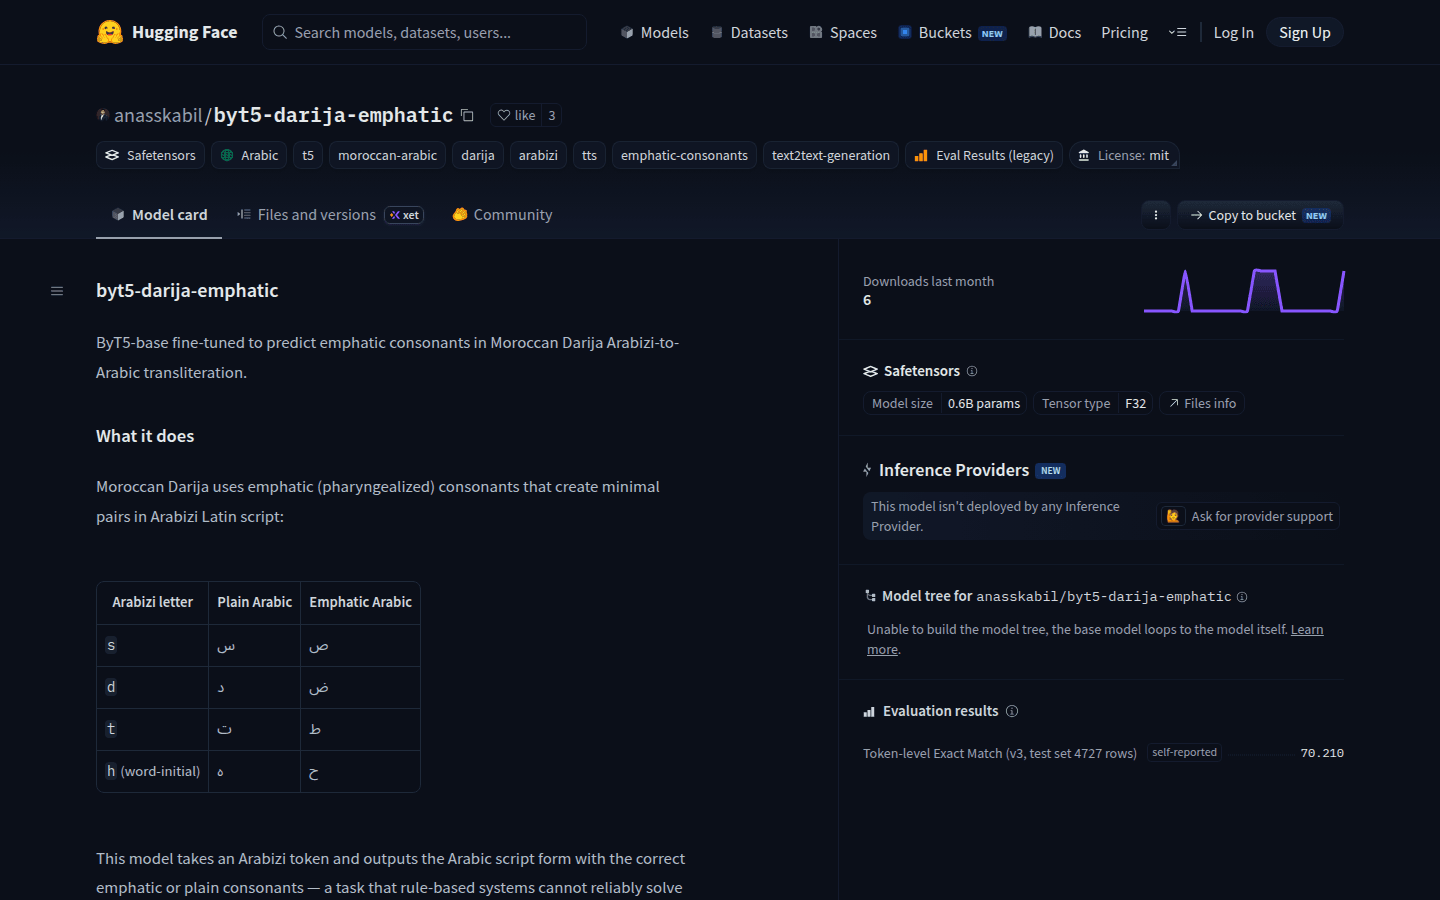Viewport: 1440px width, 900px height.
Task: Select the emphatic-consonants tag
Action: point(684,155)
